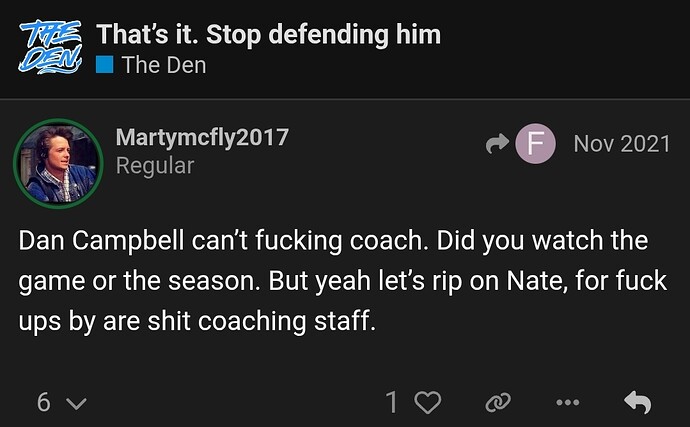This screenshot has height=427, width=690.
Task: Show who liked via the 1 count
Action: click(x=392, y=403)
